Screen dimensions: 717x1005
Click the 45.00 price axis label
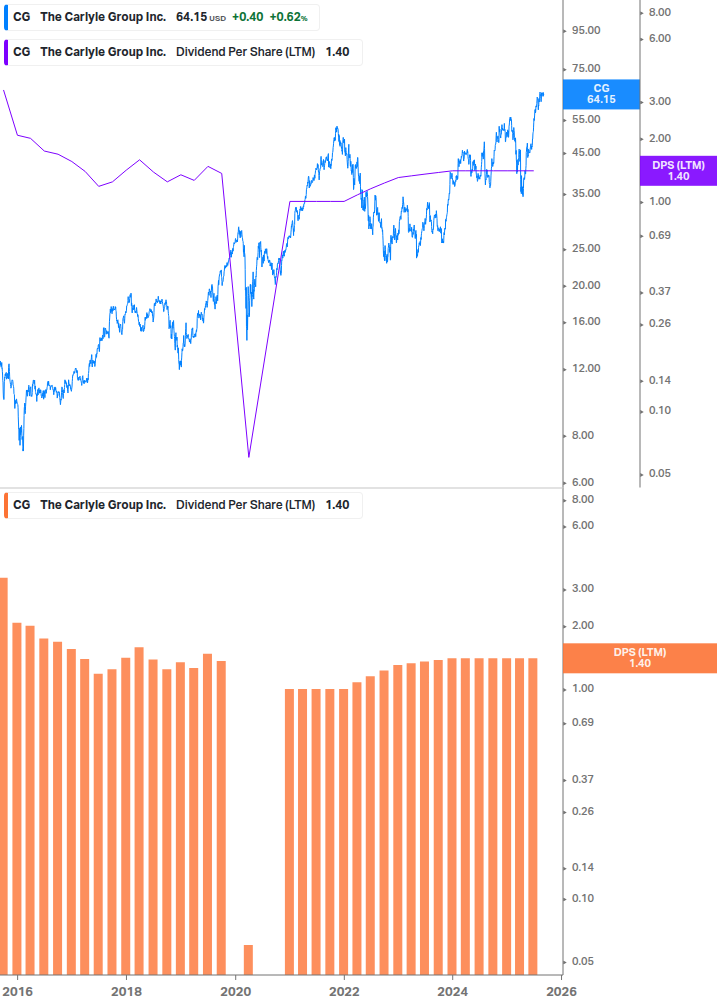click(x=586, y=153)
